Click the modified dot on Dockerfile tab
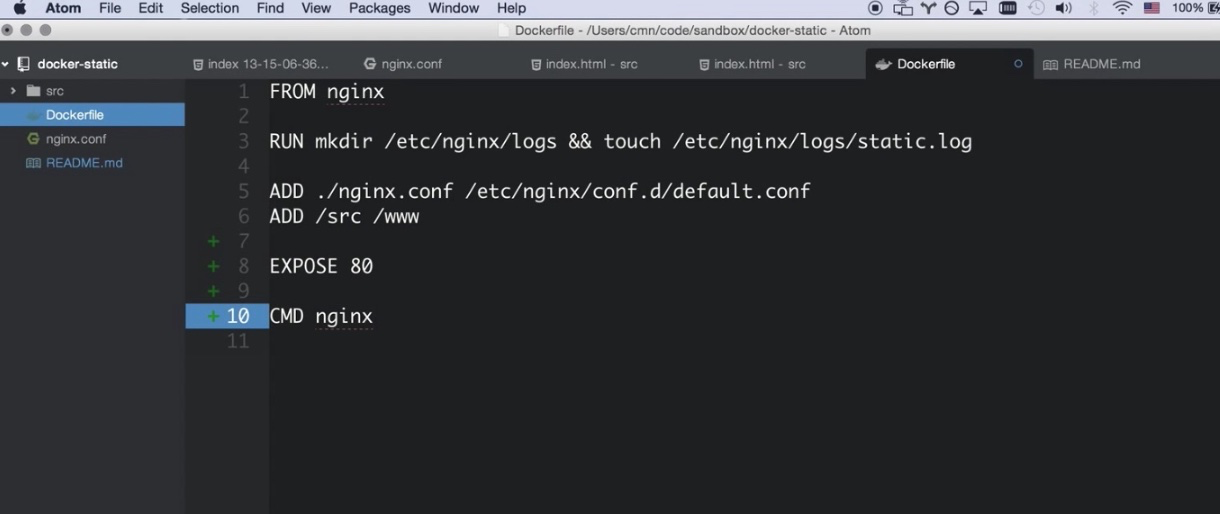The height and width of the screenshot is (514, 1220). coord(1018,64)
